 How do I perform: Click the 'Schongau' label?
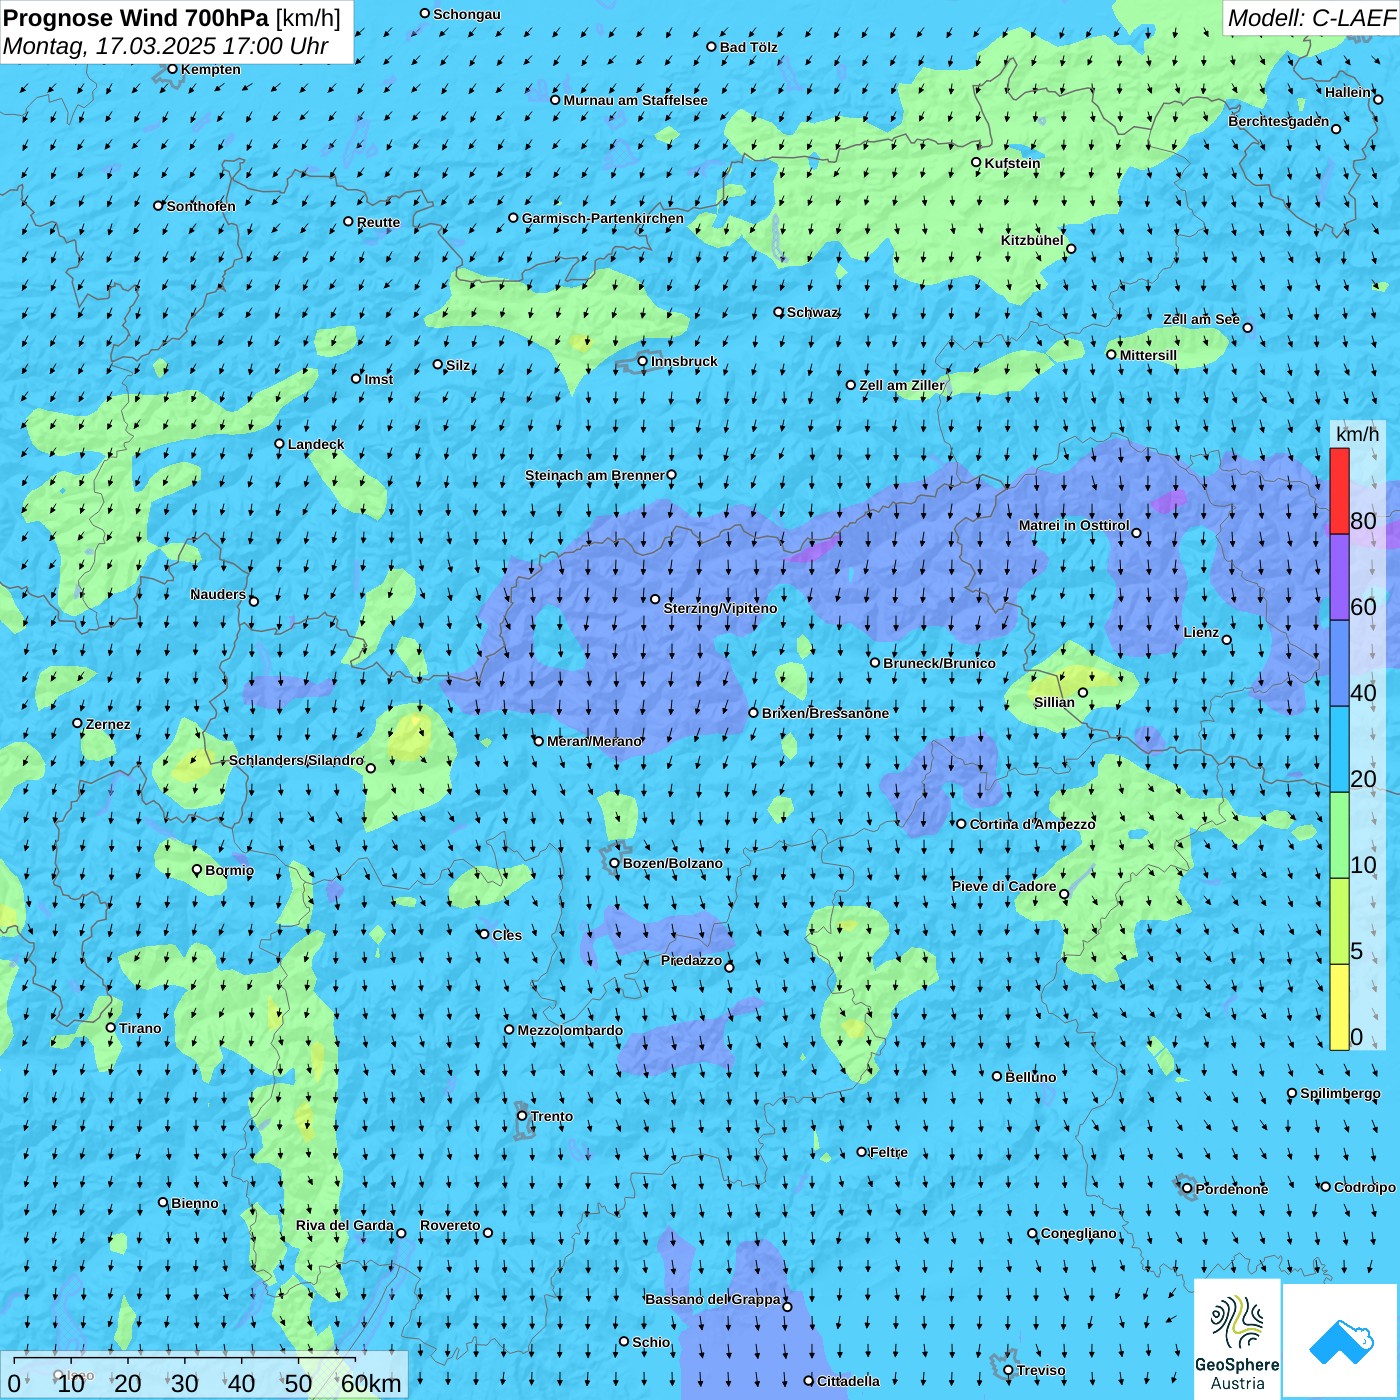pos(467,14)
